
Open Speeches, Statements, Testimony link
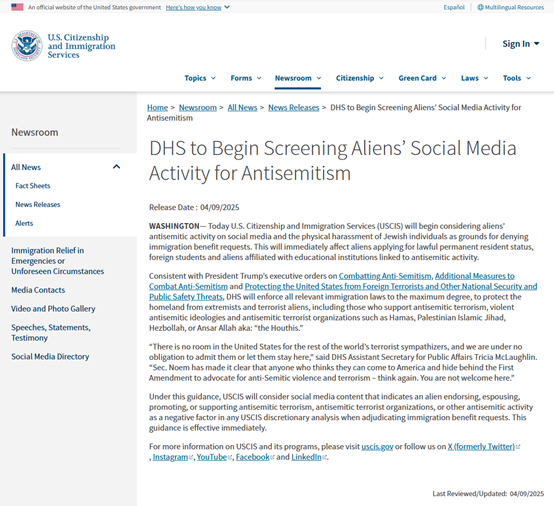[51, 333]
